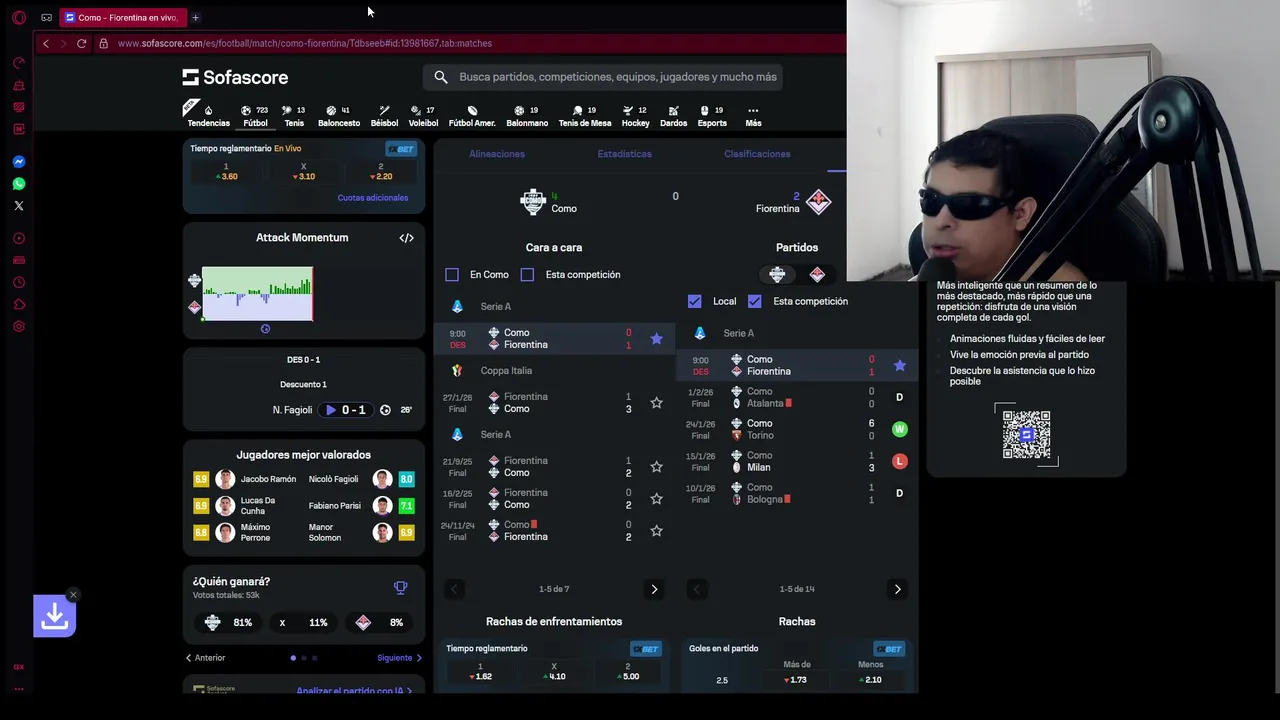Switch to the Alineaciones tab
Image resolution: width=1280 pixels, height=720 pixels.
[x=497, y=154]
